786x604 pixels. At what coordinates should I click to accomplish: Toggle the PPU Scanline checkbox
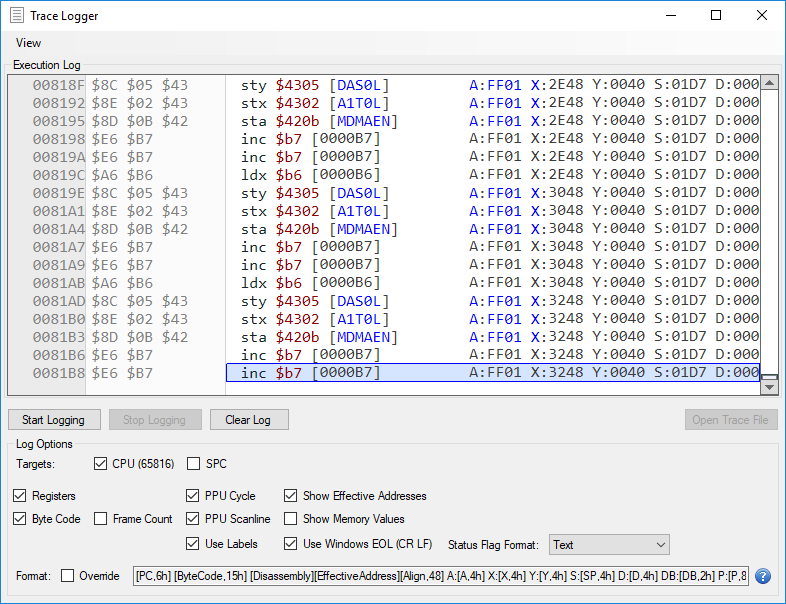[192, 519]
